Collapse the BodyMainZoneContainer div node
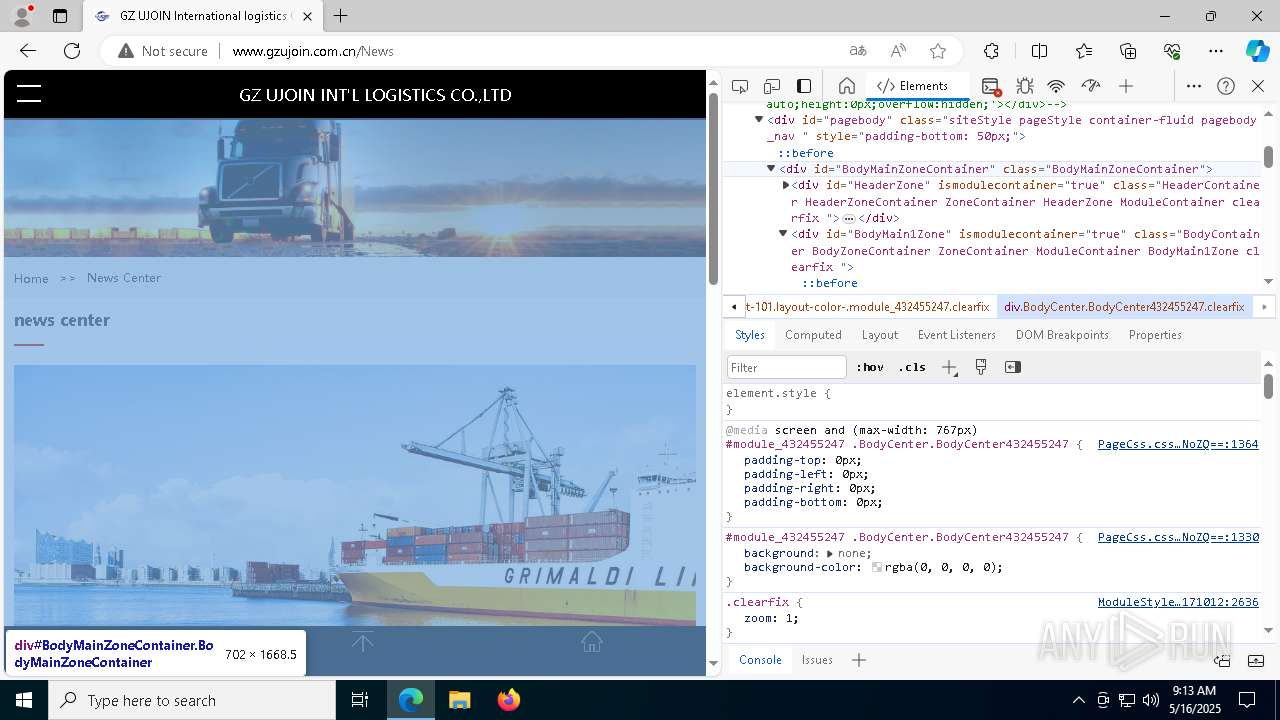The height and width of the screenshot is (720, 1280). 771,169
